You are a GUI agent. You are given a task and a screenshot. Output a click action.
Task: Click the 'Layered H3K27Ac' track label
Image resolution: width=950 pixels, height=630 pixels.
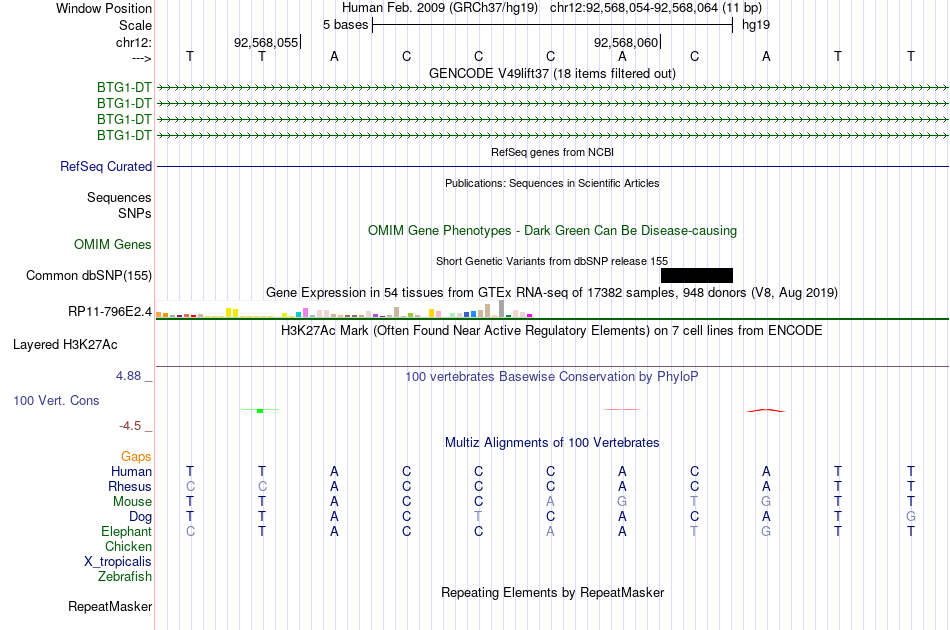pyautogui.click(x=65, y=345)
